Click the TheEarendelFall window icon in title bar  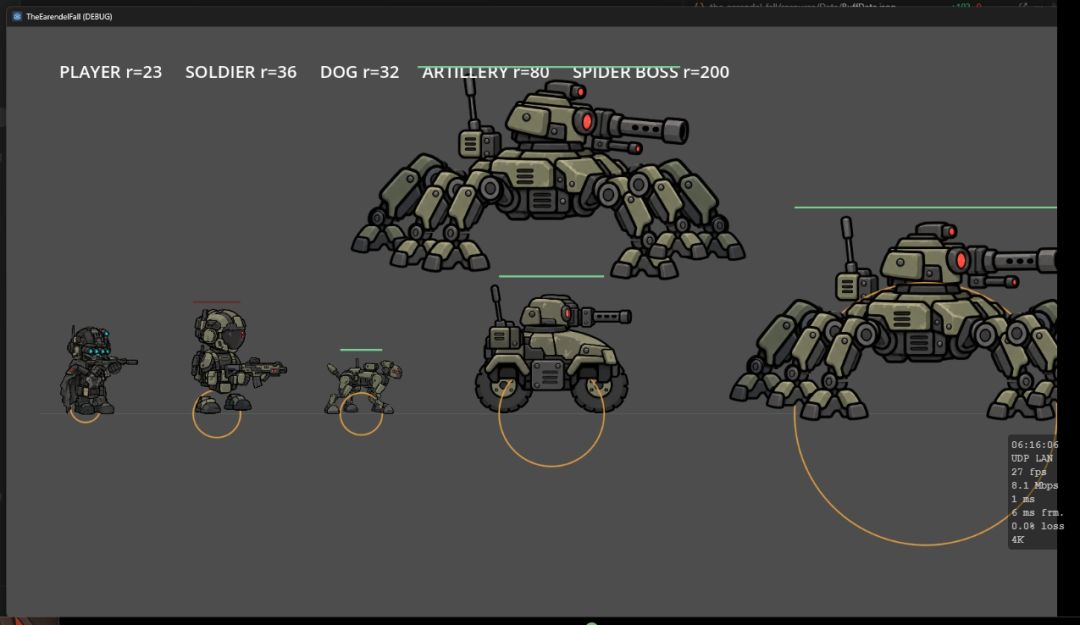click(x=17, y=17)
